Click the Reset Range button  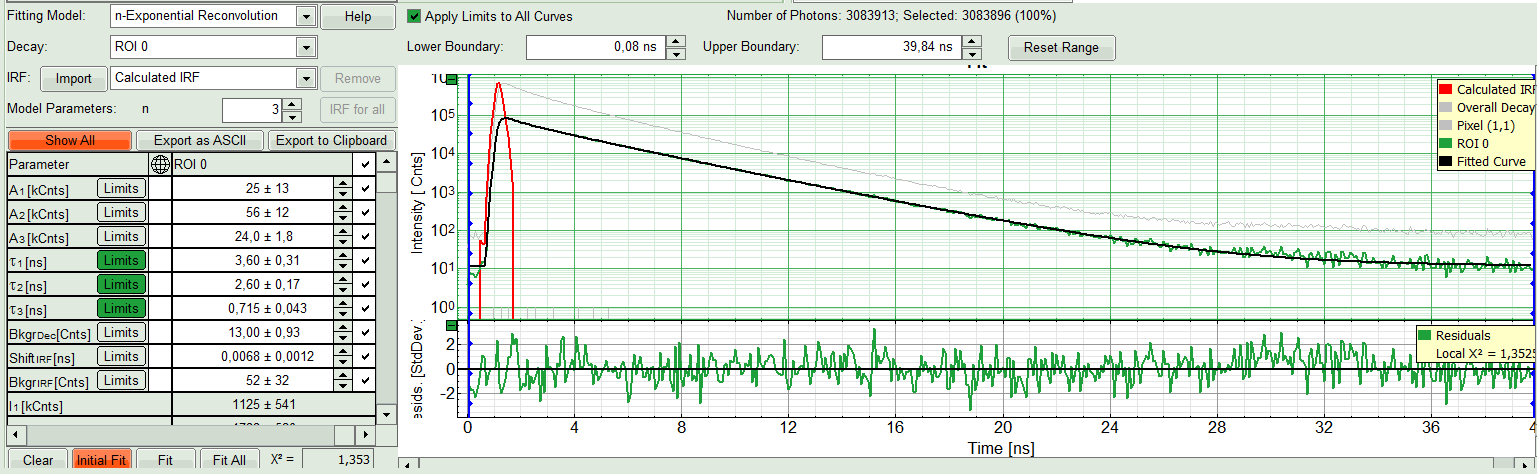[x=1061, y=48]
